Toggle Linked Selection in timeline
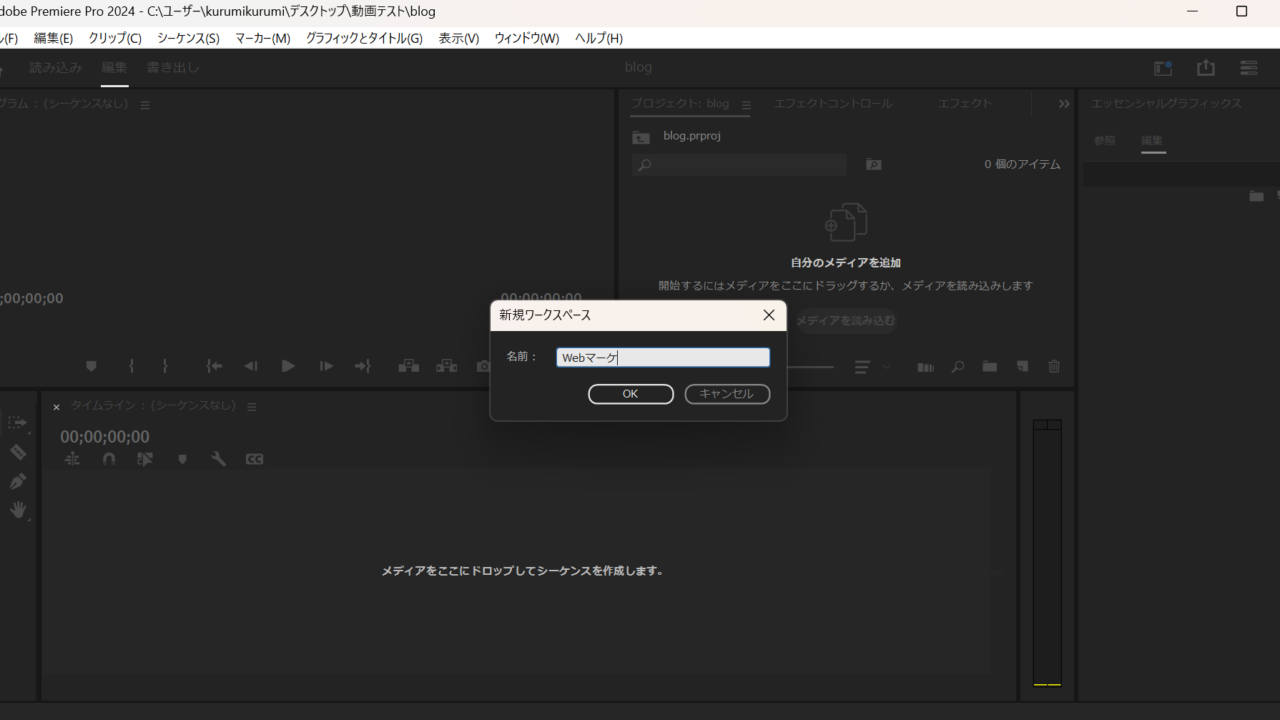 point(145,459)
